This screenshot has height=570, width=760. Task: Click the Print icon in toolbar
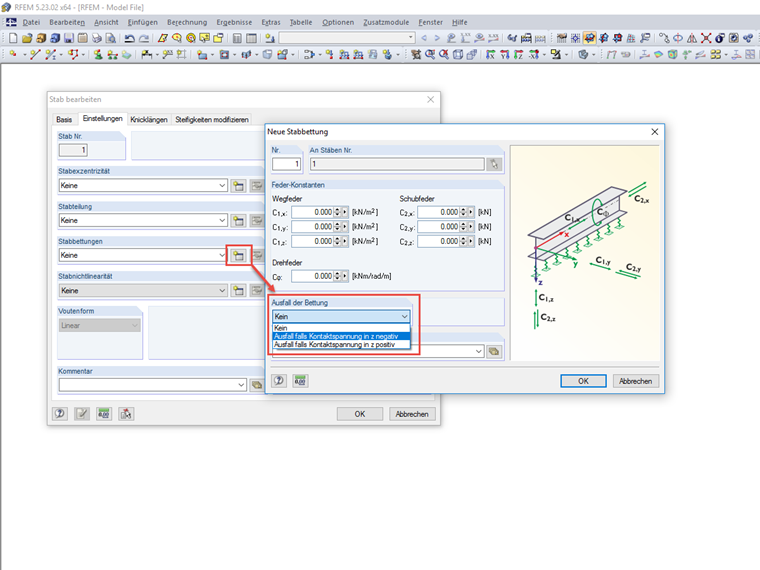click(97, 38)
